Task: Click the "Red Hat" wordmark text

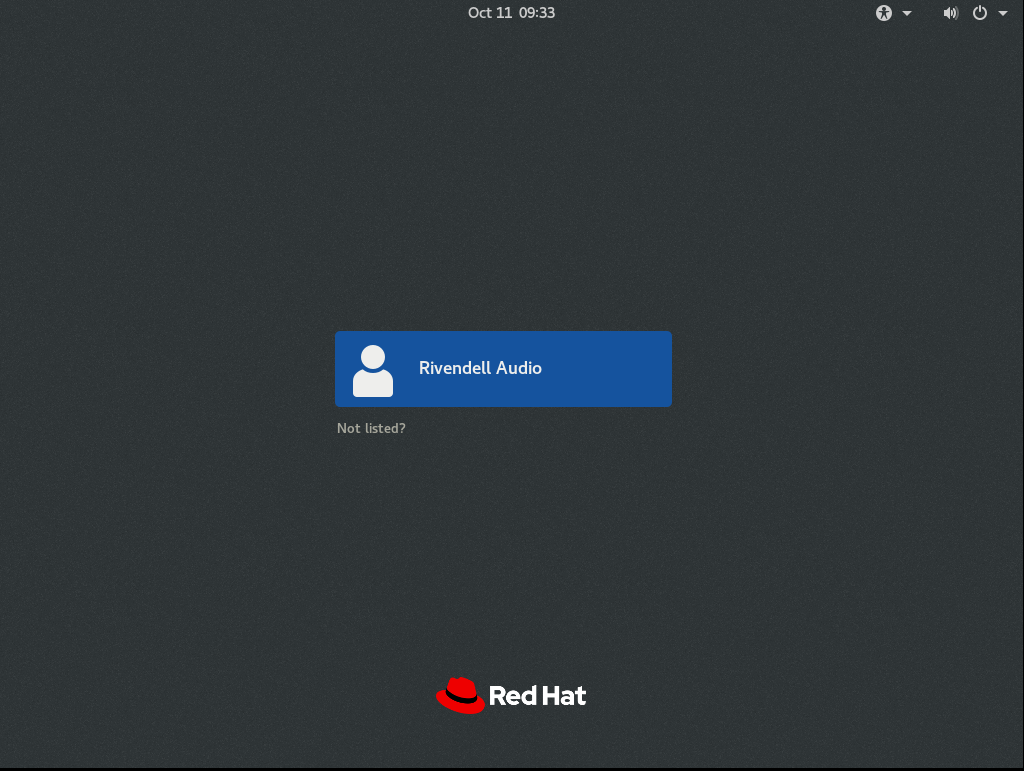Action: [x=537, y=696]
